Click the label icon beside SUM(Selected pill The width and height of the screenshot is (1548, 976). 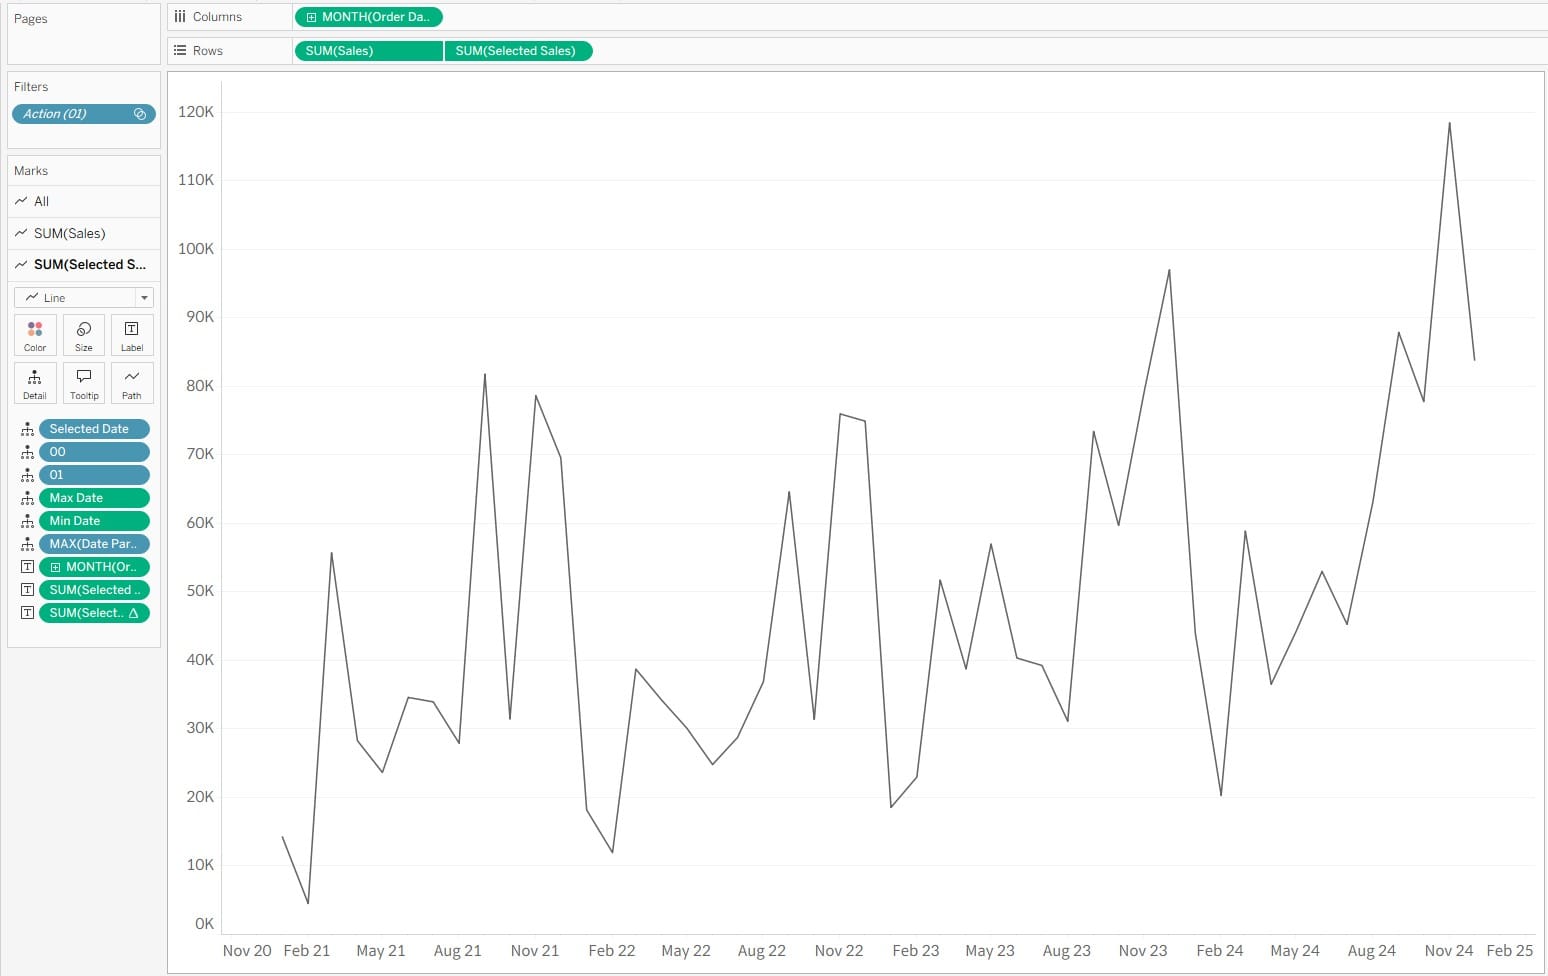tap(27, 590)
